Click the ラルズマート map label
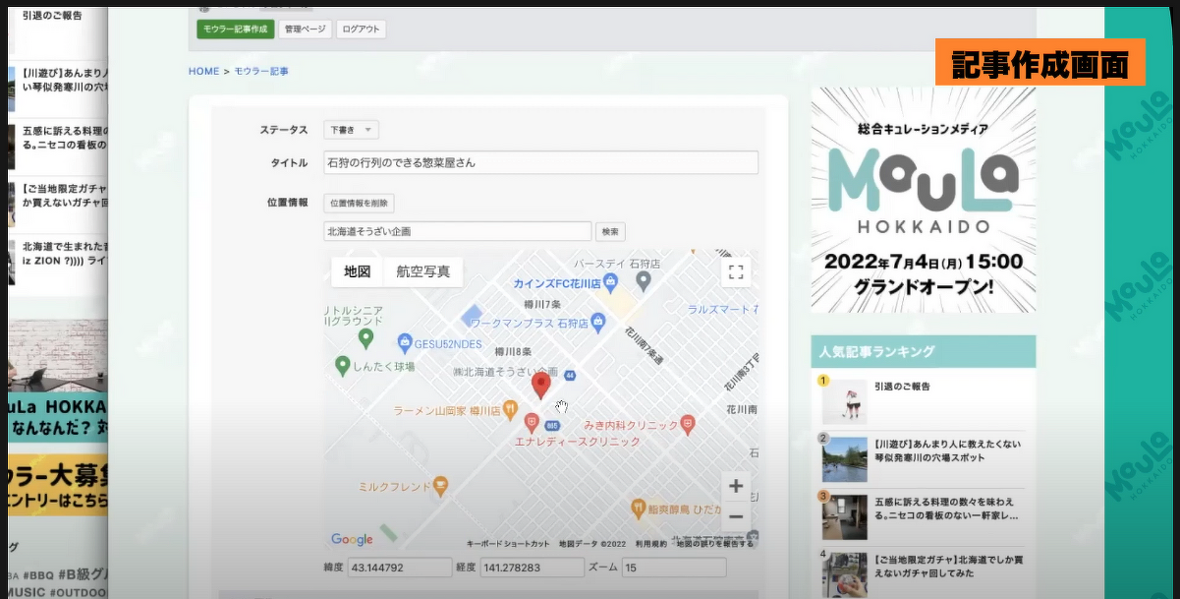This screenshot has width=1180, height=599. (x=723, y=309)
